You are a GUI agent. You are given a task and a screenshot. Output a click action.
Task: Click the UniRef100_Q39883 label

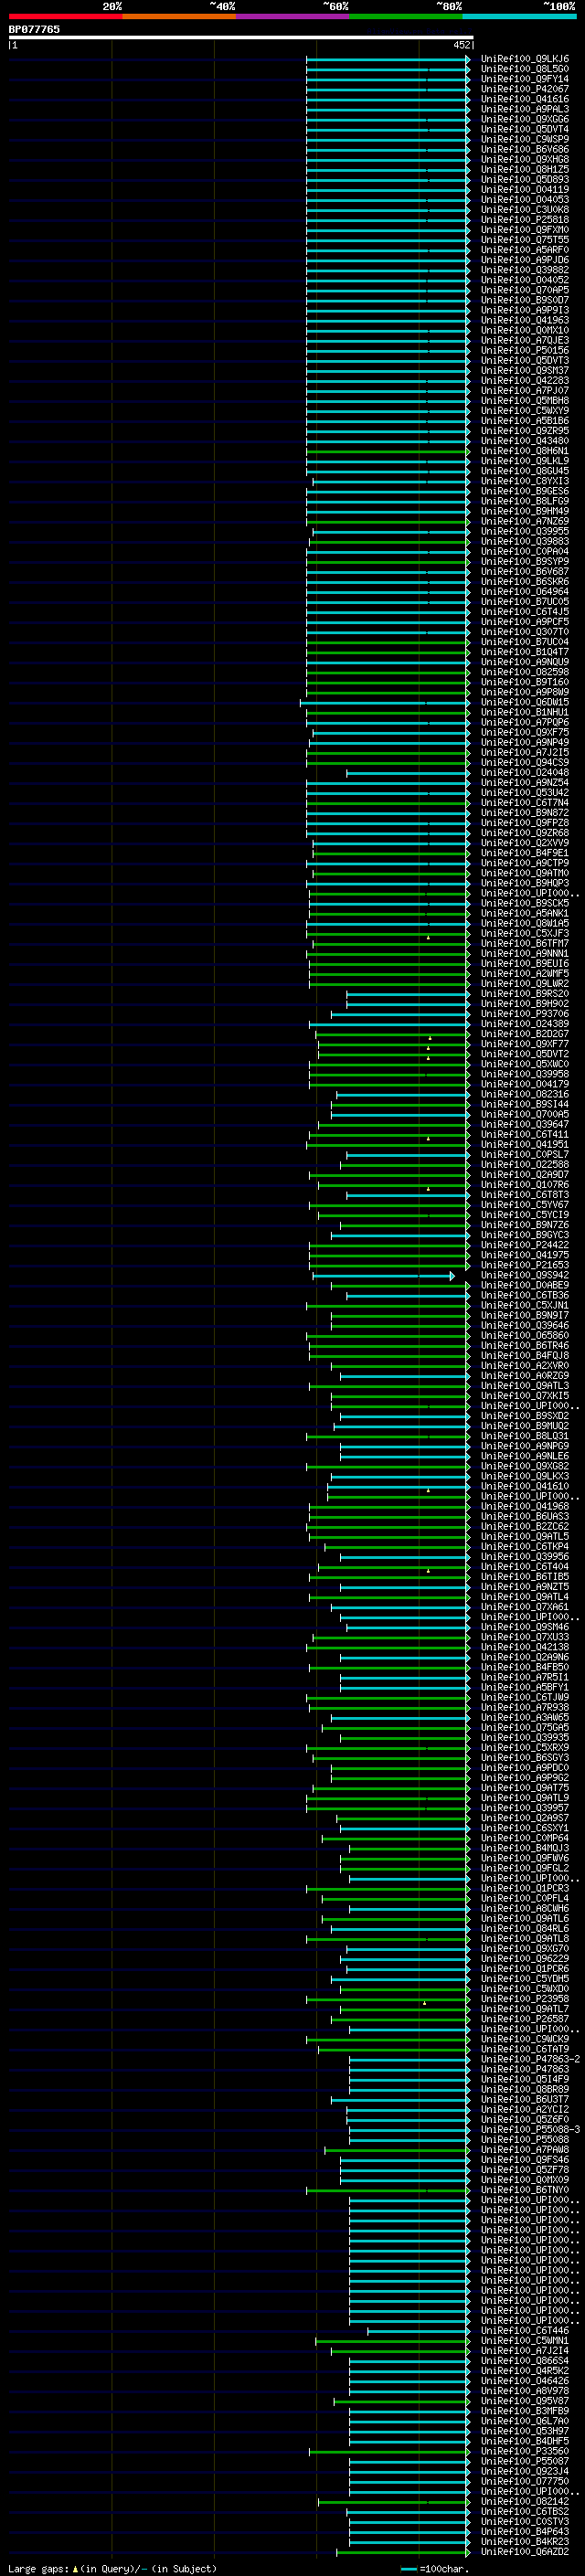tap(525, 542)
